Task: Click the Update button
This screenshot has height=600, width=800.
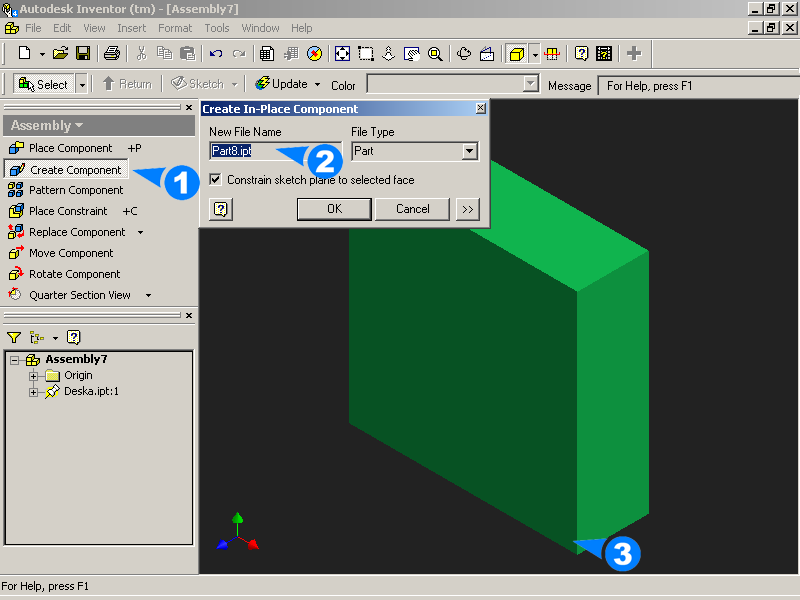Action: pos(281,84)
